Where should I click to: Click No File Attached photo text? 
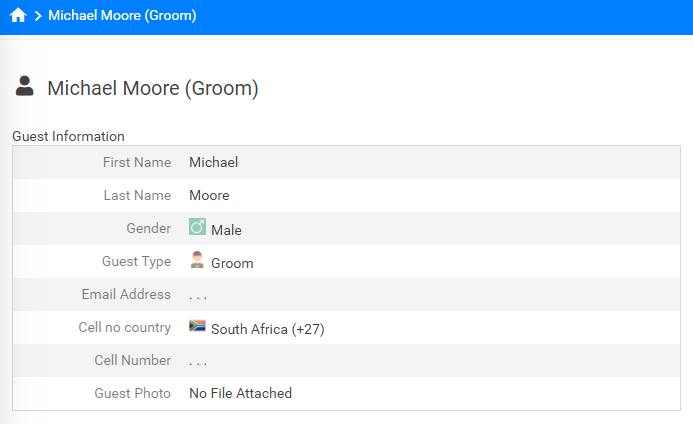click(240, 393)
